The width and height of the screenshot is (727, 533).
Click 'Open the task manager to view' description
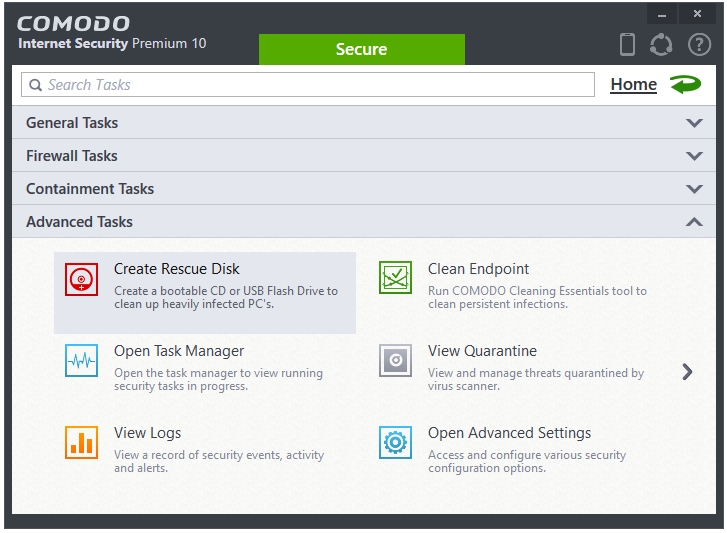[218, 379]
